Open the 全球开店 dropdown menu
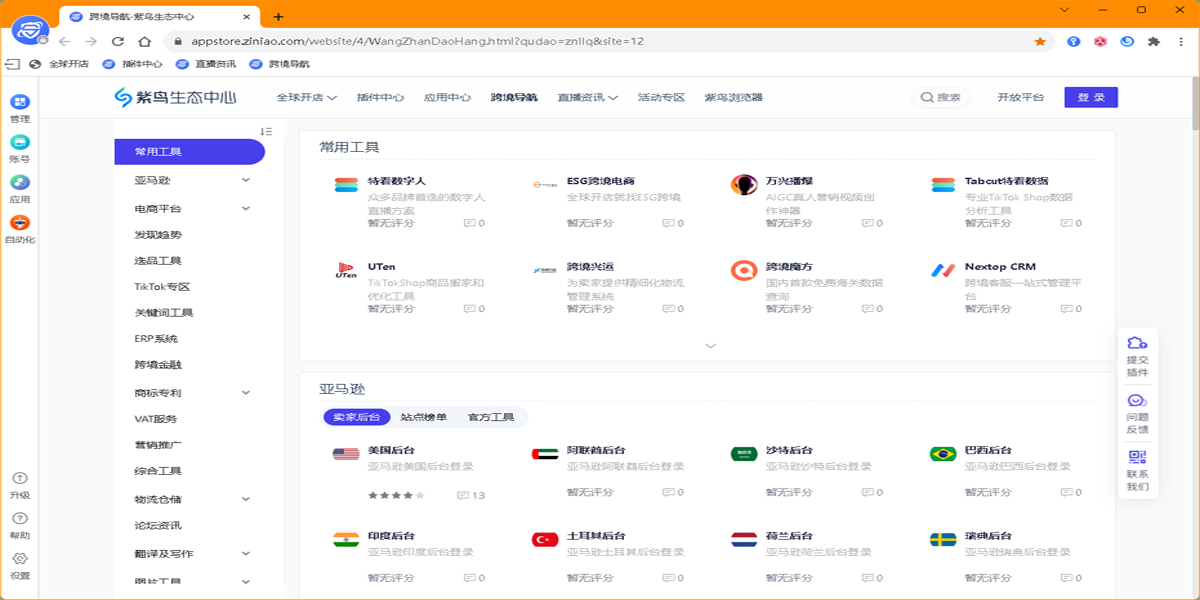 [306, 98]
